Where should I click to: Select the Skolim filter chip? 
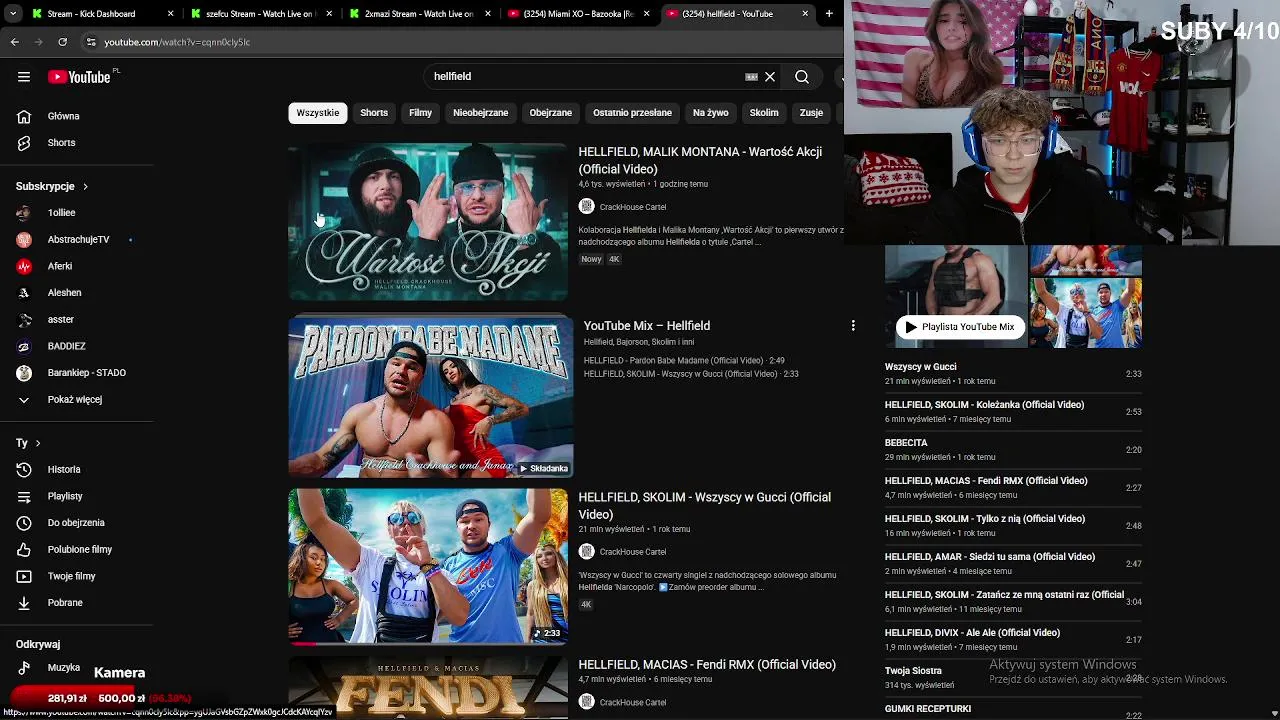coord(764,113)
